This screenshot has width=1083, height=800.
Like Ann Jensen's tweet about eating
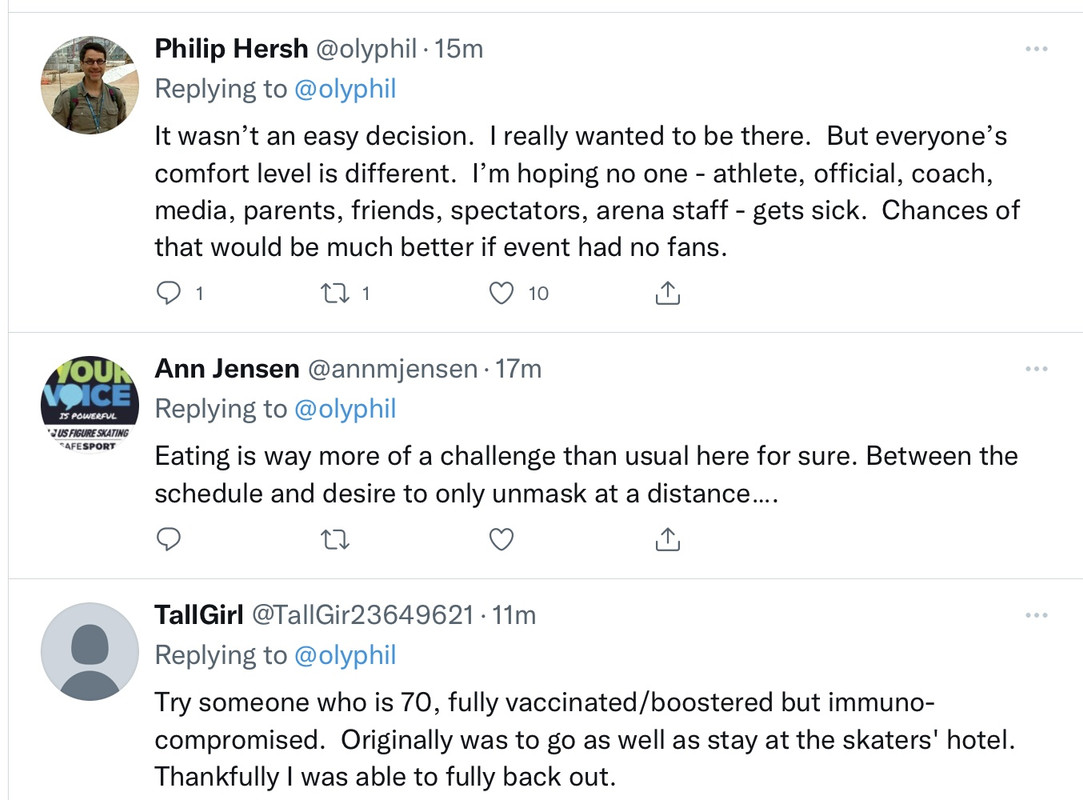[501, 540]
